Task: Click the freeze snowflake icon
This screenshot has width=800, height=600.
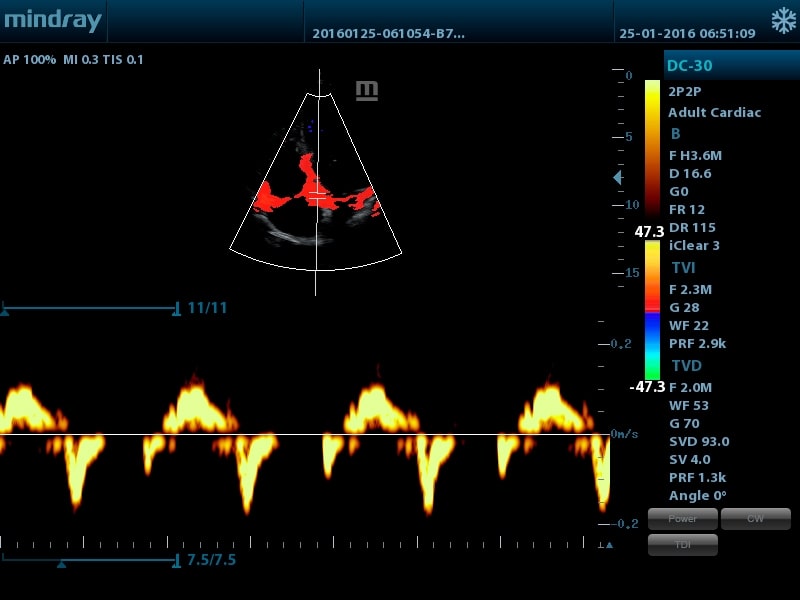Action: coord(783,21)
